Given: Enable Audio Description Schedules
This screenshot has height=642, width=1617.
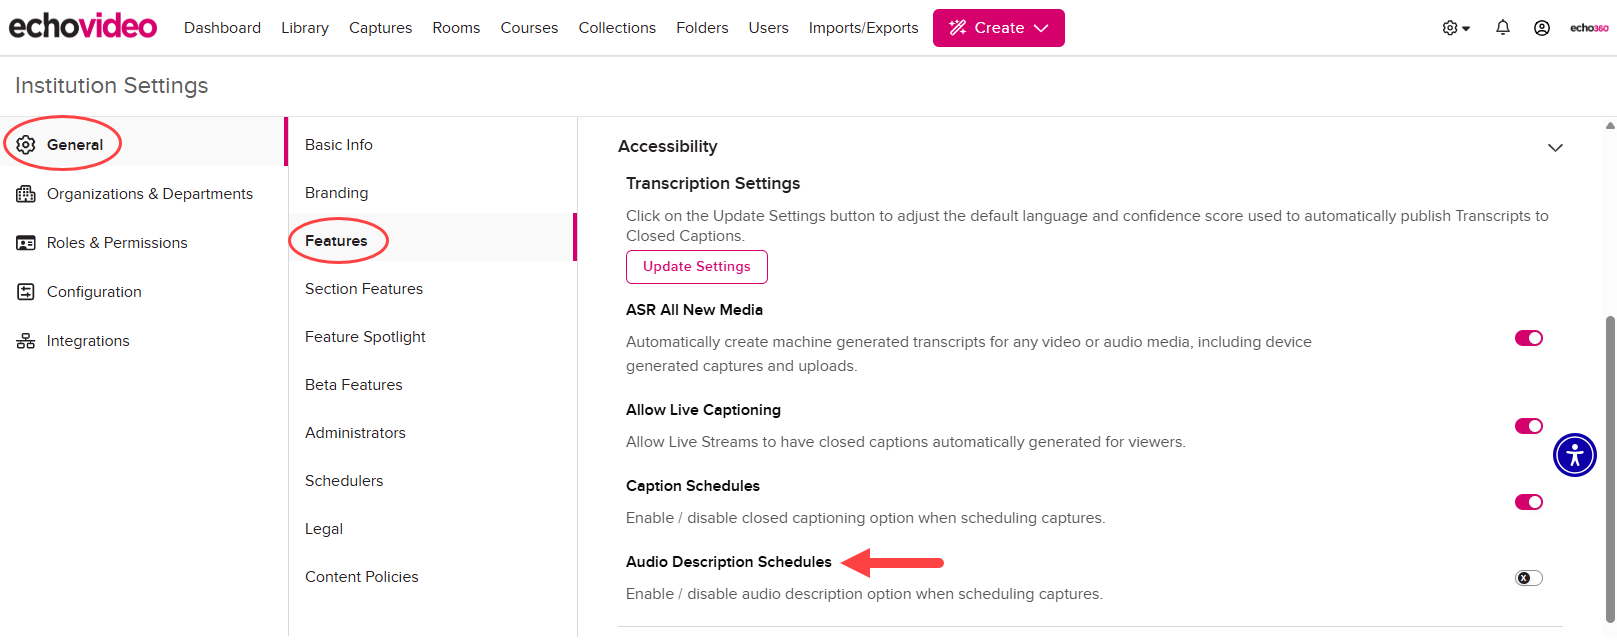Looking at the screenshot, I should click(1527, 577).
